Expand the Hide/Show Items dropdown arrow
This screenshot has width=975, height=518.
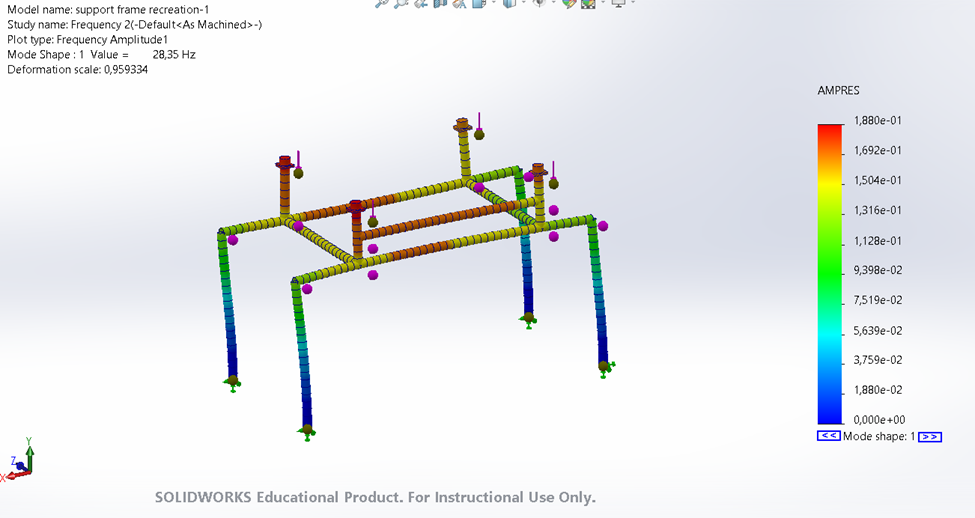tap(553, 2)
